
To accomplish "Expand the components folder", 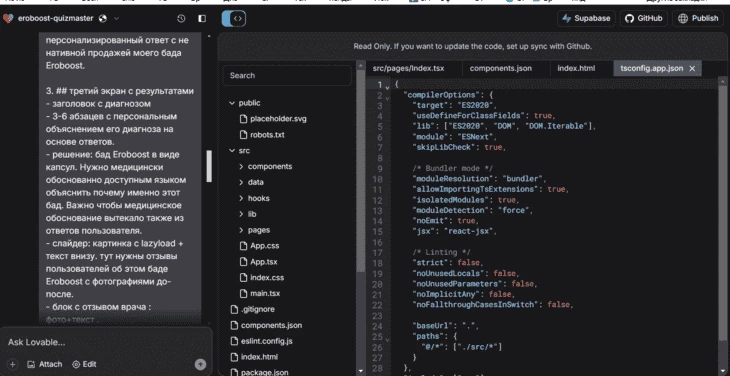I will (x=241, y=167).
